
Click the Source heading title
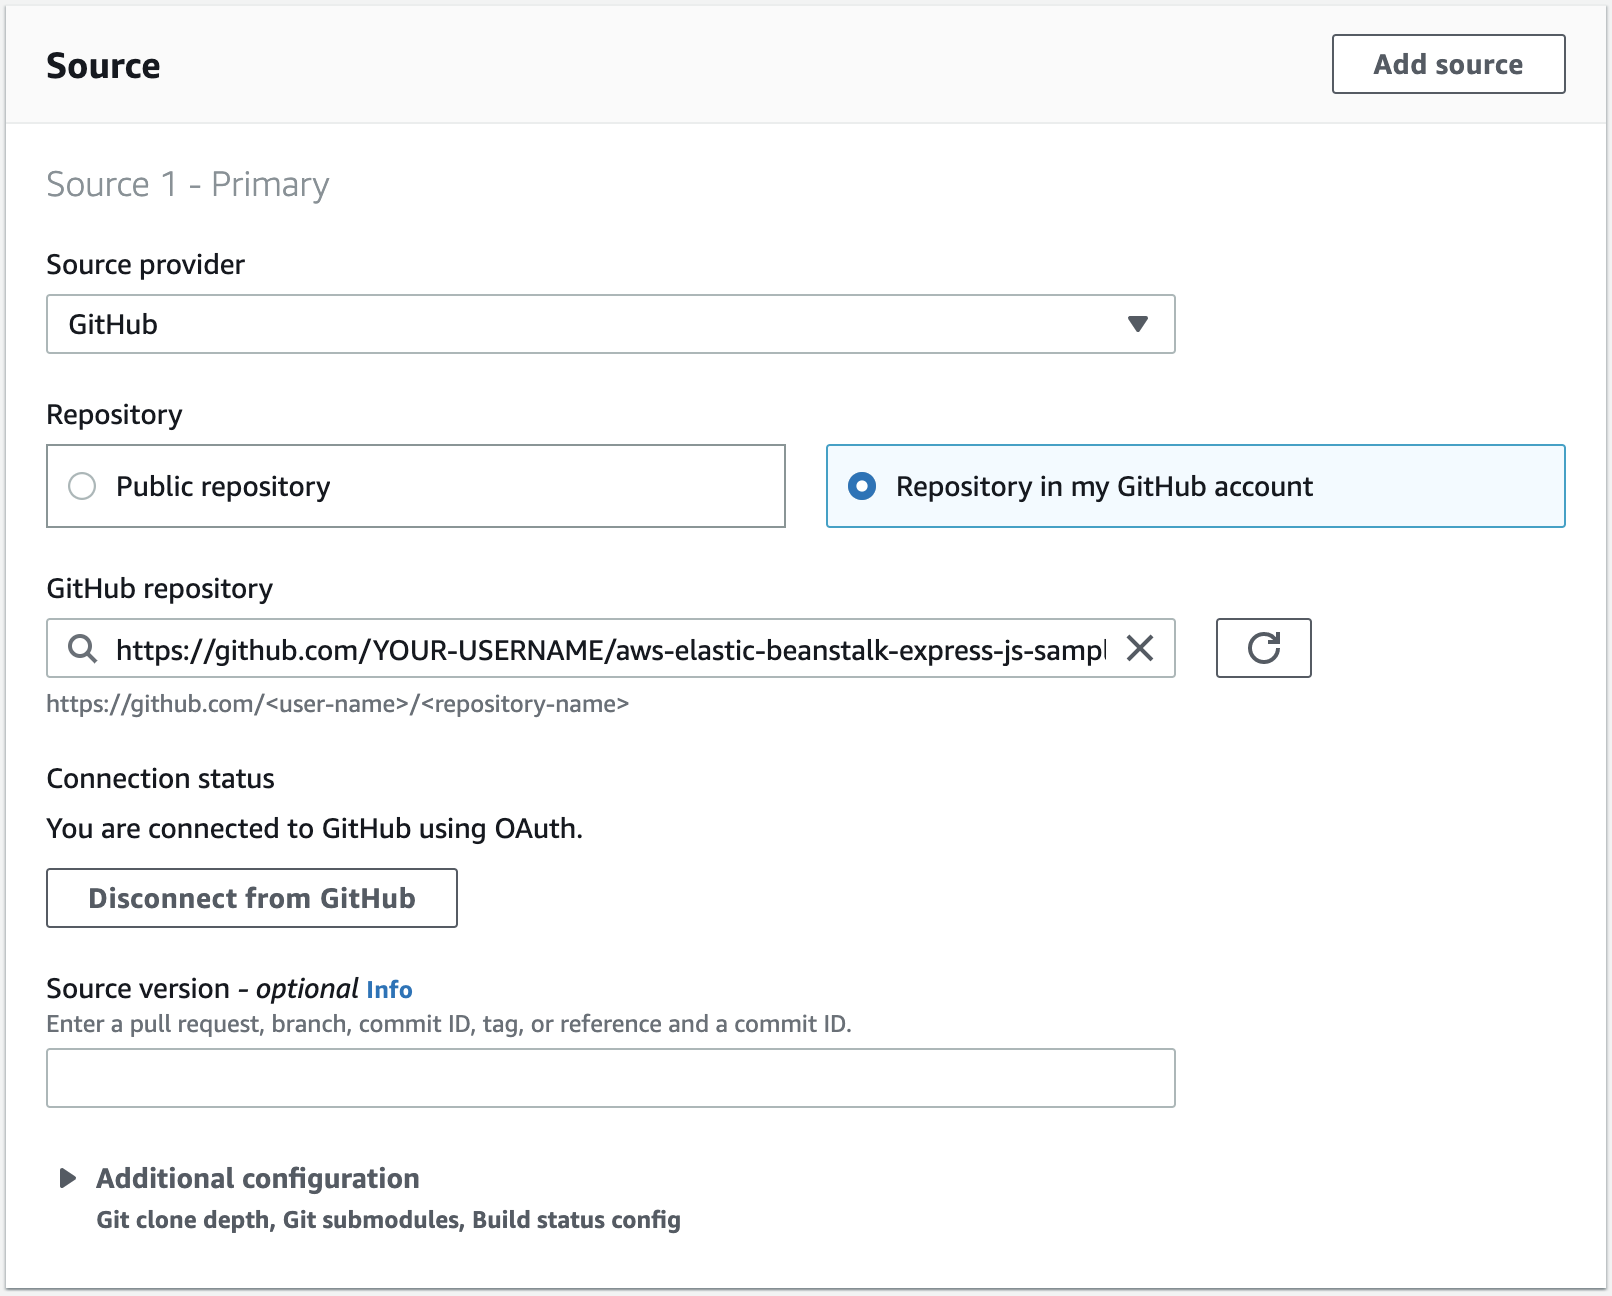coord(103,66)
